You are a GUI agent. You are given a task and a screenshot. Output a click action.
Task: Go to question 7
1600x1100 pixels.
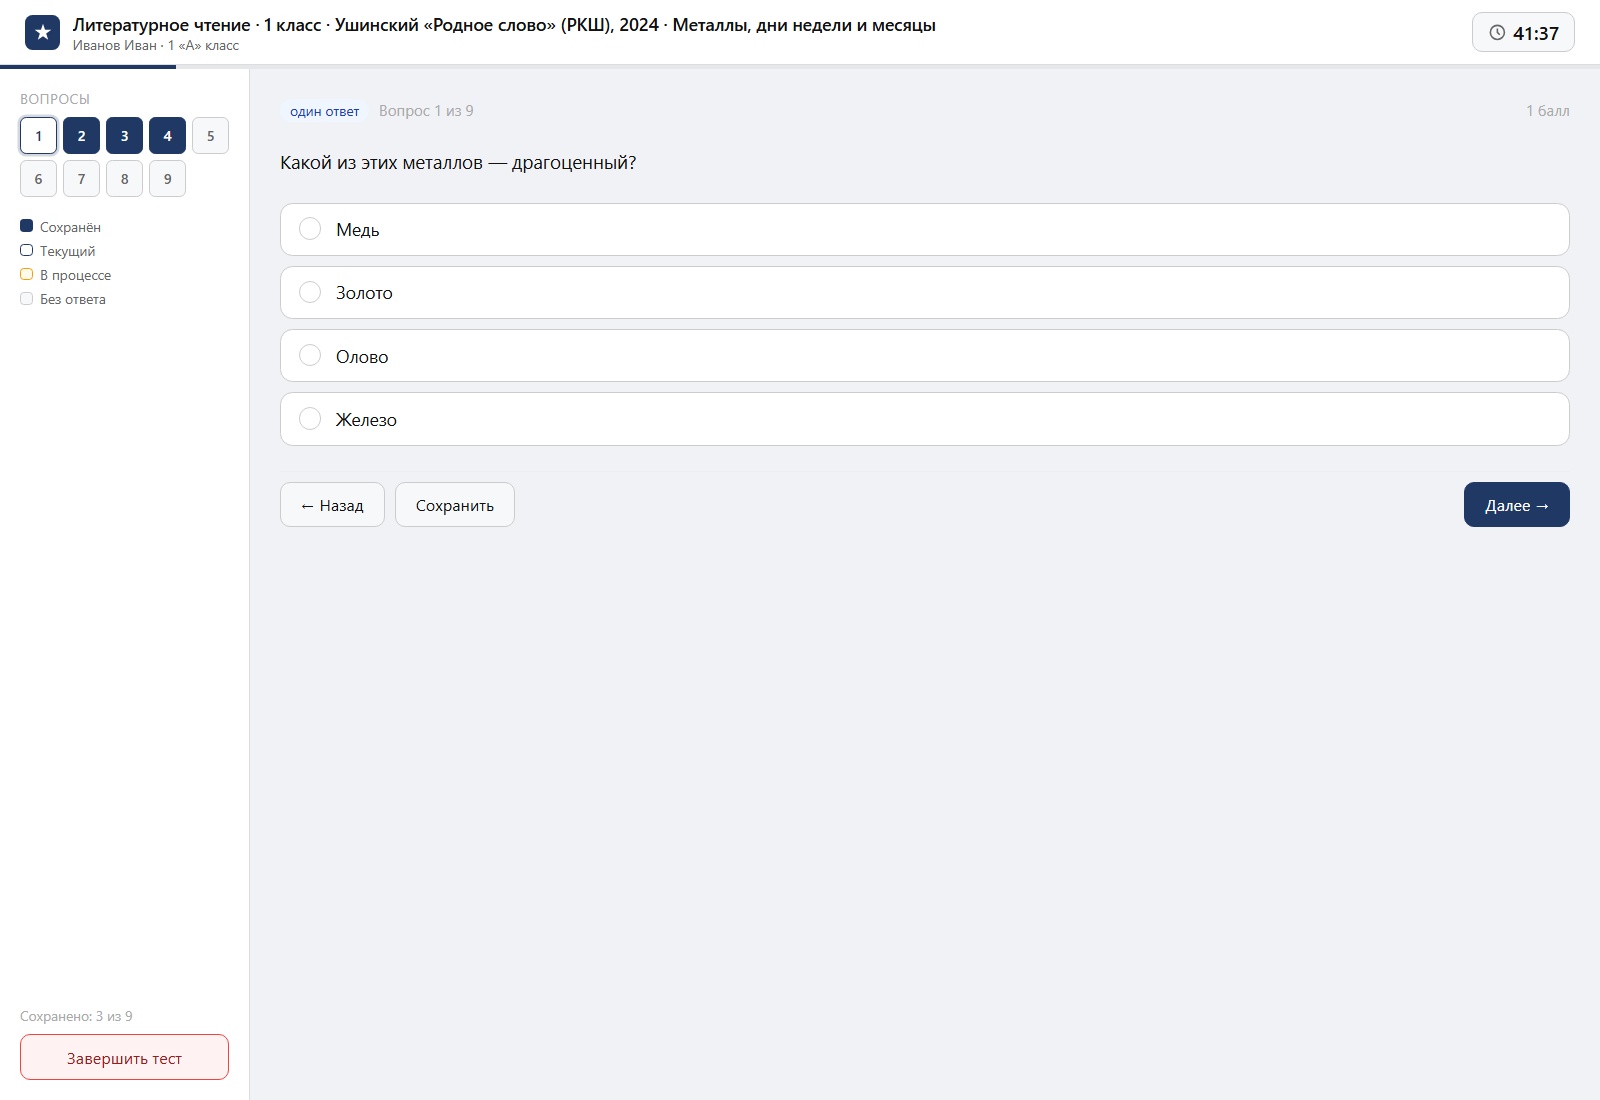81,179
